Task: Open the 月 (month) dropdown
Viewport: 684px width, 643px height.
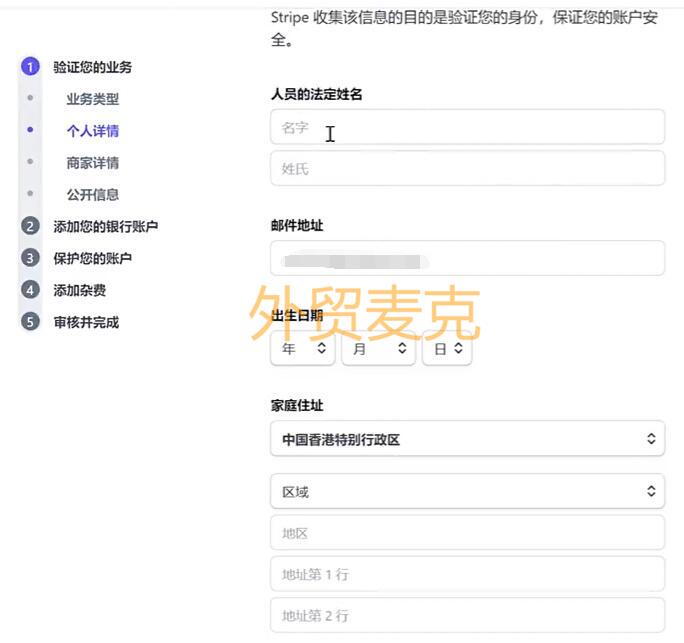Action: 378,349
